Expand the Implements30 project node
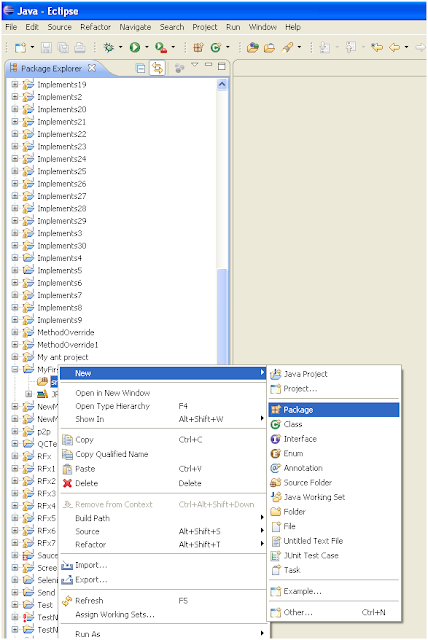 (x=15, y=246)
